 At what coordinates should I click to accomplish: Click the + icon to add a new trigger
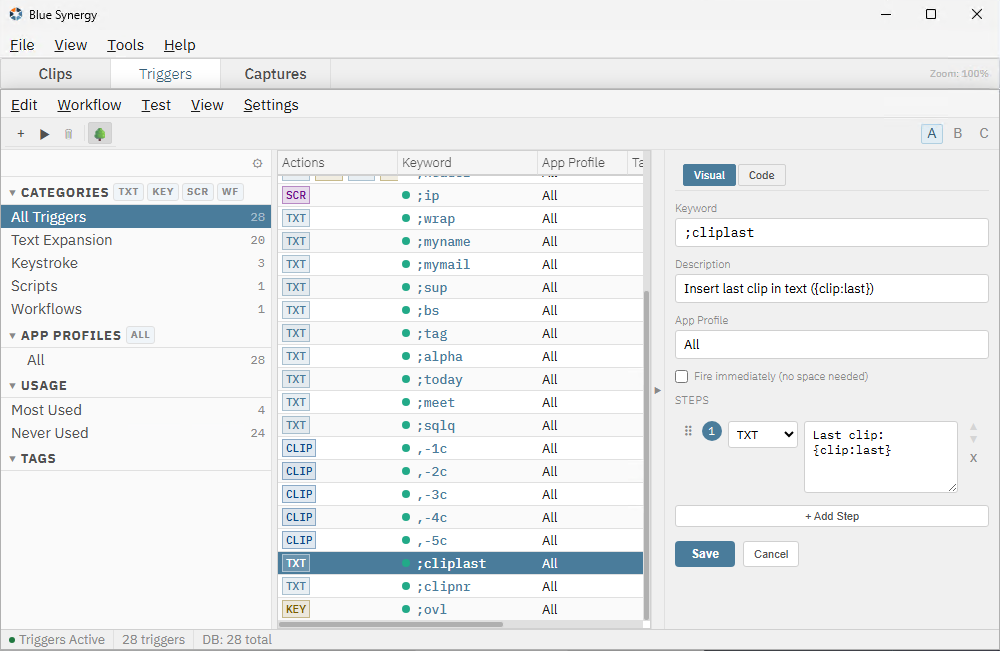20,133
